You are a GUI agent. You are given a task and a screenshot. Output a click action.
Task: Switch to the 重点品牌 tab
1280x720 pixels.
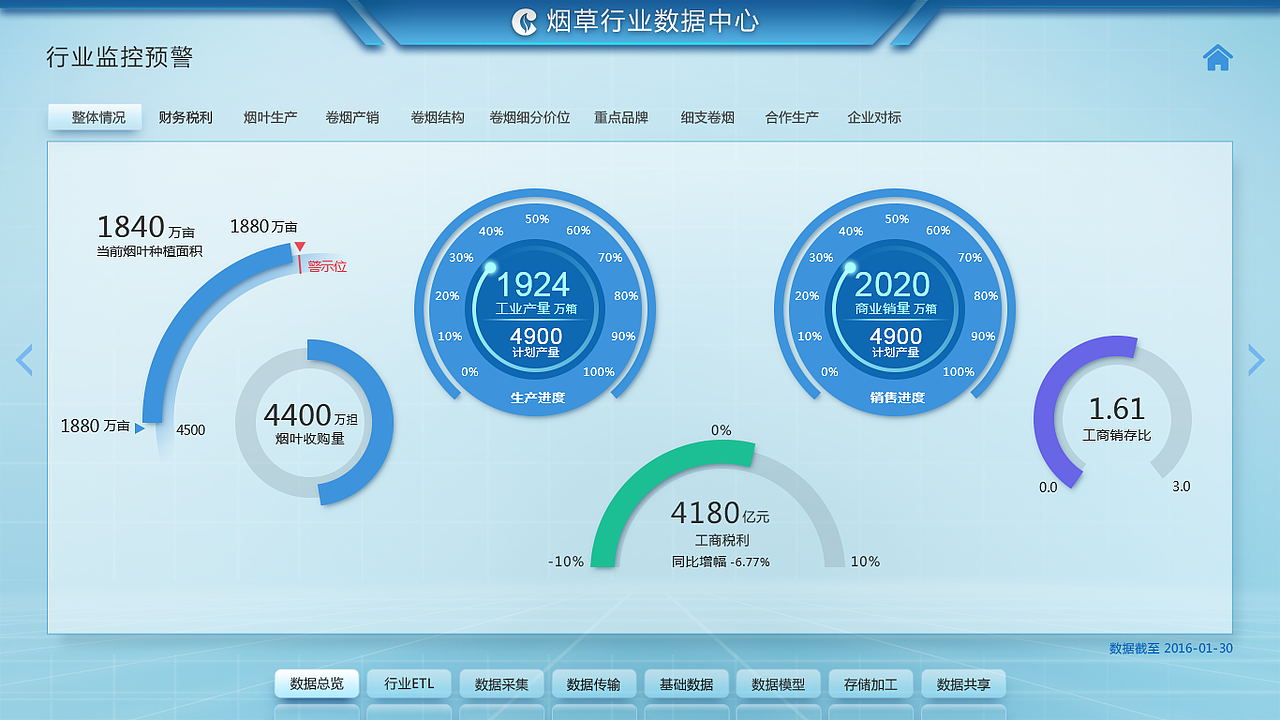620,117
